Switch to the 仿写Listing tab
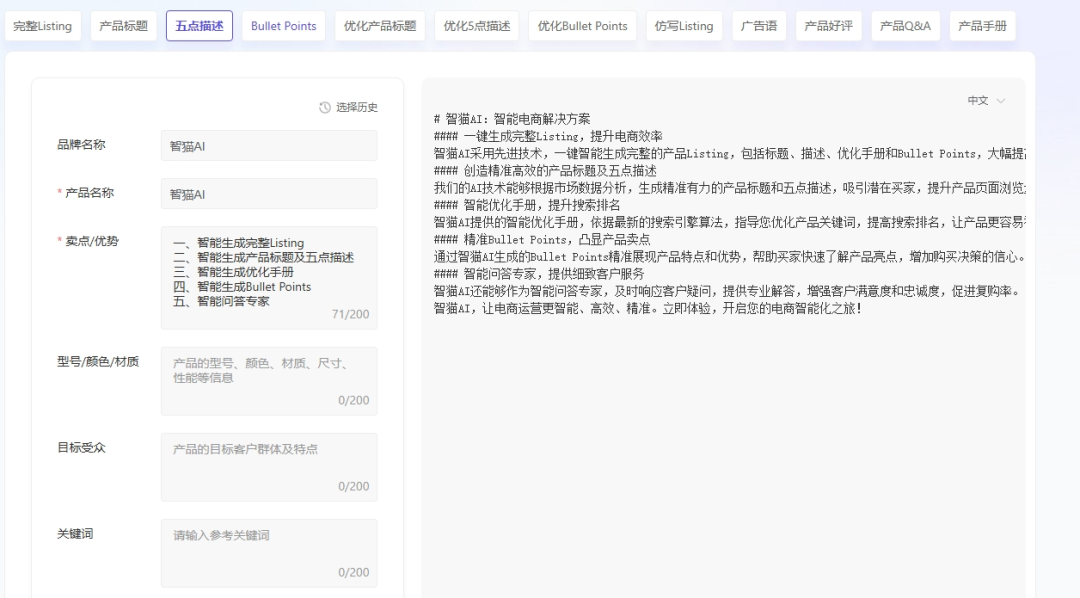The image size is (1080, 598). click(683, 26)
